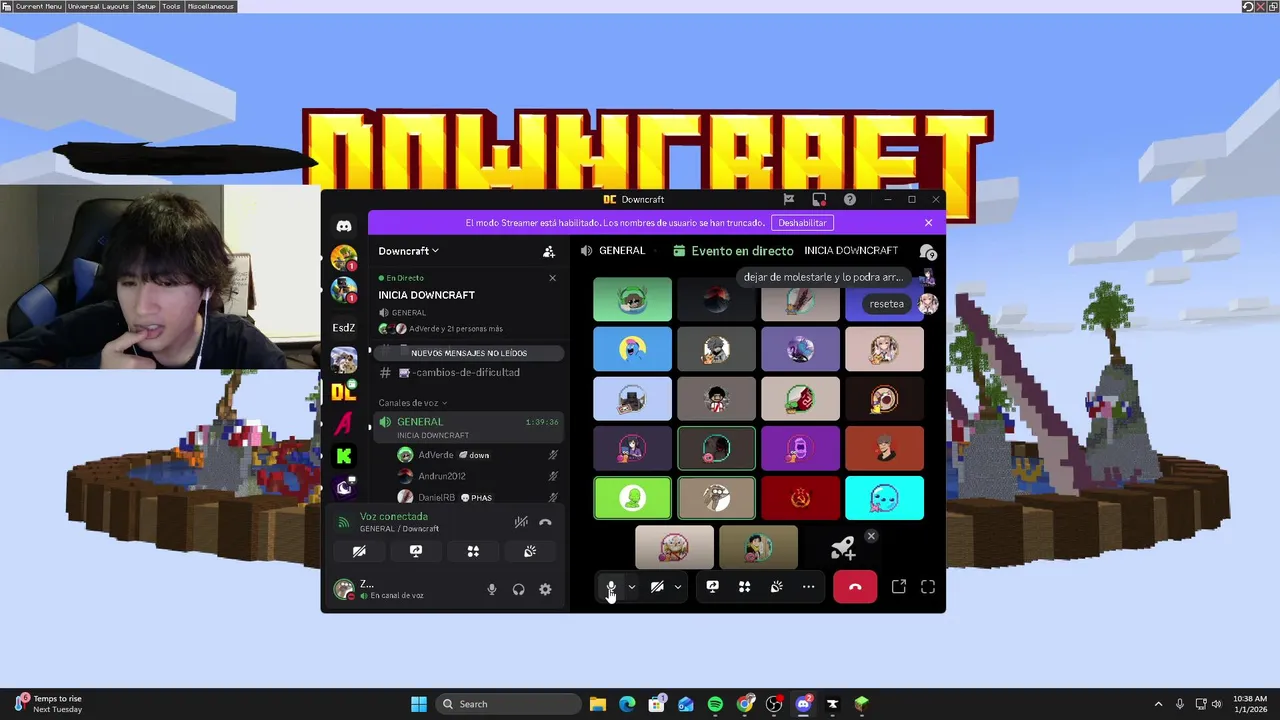Toggle deafen headphones in the user panel
This screenshot has width=1280, height=720.
pos(518,590)
